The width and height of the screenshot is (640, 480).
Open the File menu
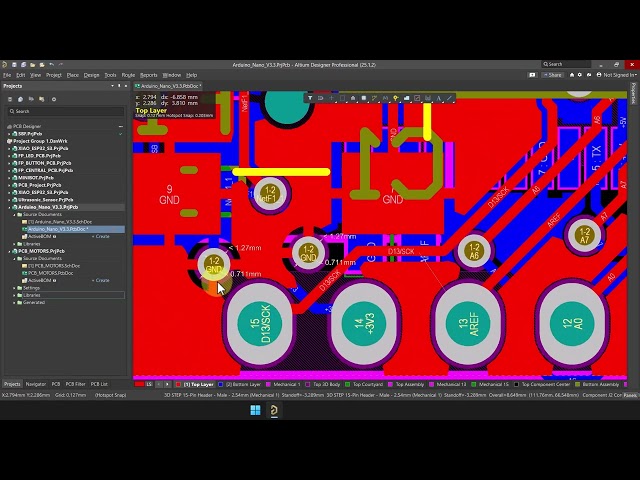pyautogui.click(x=7, y=75)
